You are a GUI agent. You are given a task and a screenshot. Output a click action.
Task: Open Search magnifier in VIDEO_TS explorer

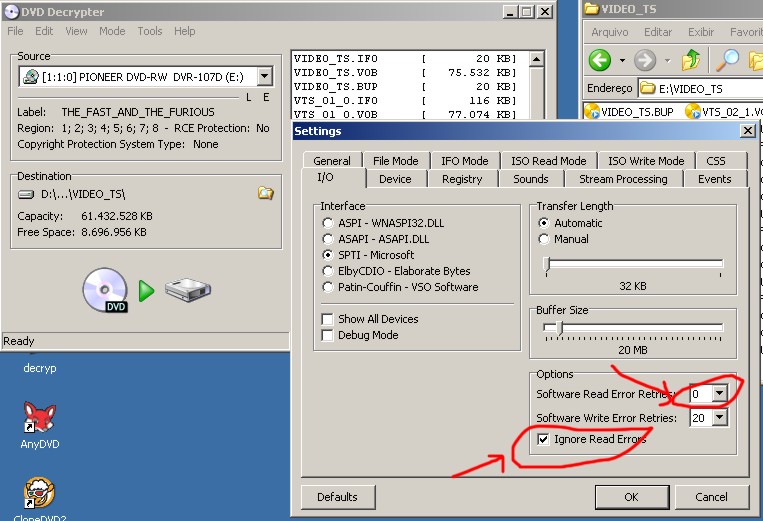[727, 60]
